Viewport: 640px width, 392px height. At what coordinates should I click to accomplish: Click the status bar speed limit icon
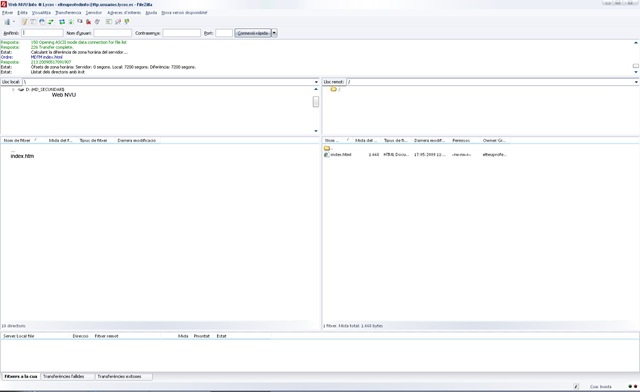(576, 386)
